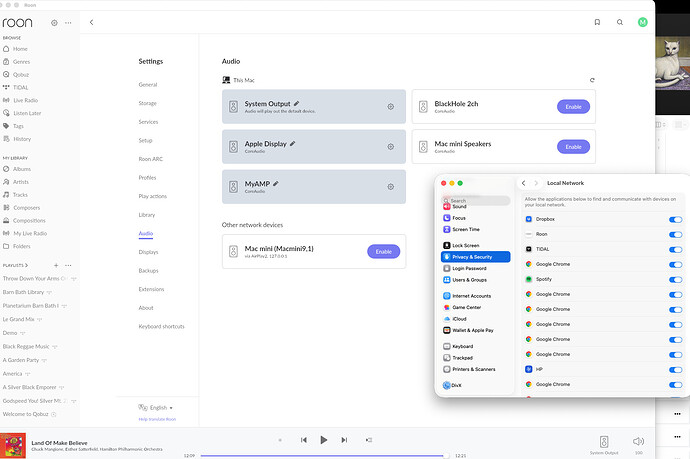The image size is (690, 459).
Task: Enable the BlackHole 2ch audio device
Action: click(x=572, y=106)
